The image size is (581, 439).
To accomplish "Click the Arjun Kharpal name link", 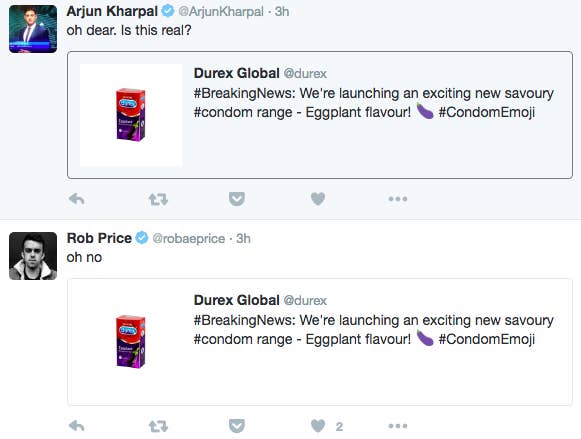I will 112,11.
